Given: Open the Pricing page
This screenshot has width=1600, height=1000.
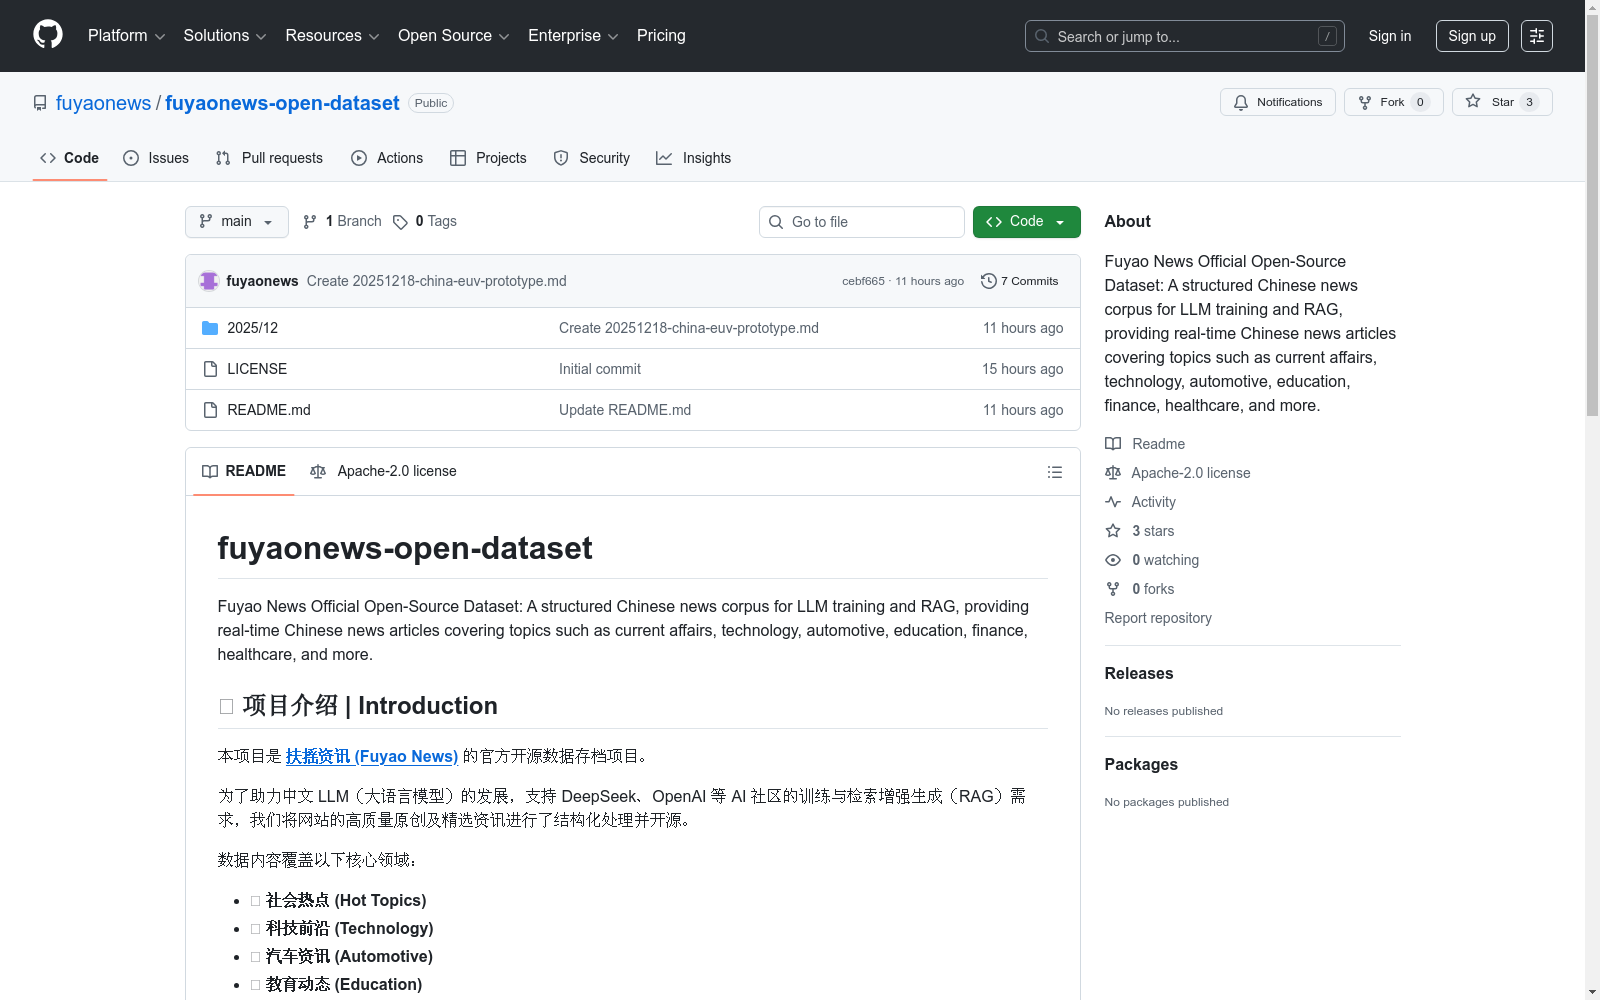Looking at the screenshot, I should (661, 36).
